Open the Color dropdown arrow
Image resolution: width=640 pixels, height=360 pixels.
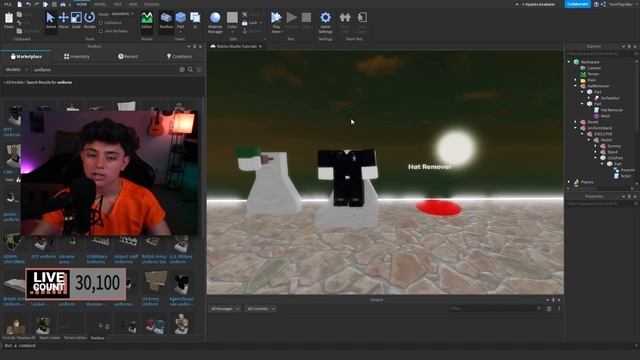(232, 32)
